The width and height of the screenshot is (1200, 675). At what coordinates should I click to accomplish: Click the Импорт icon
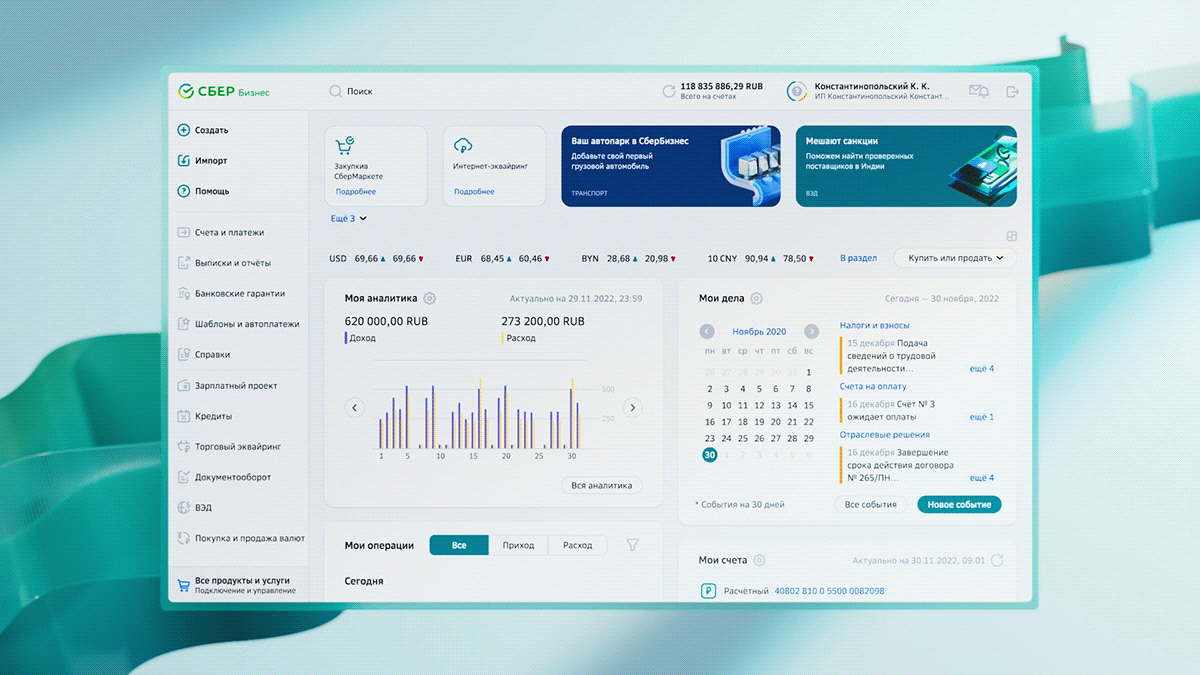(x=183, y=160)
